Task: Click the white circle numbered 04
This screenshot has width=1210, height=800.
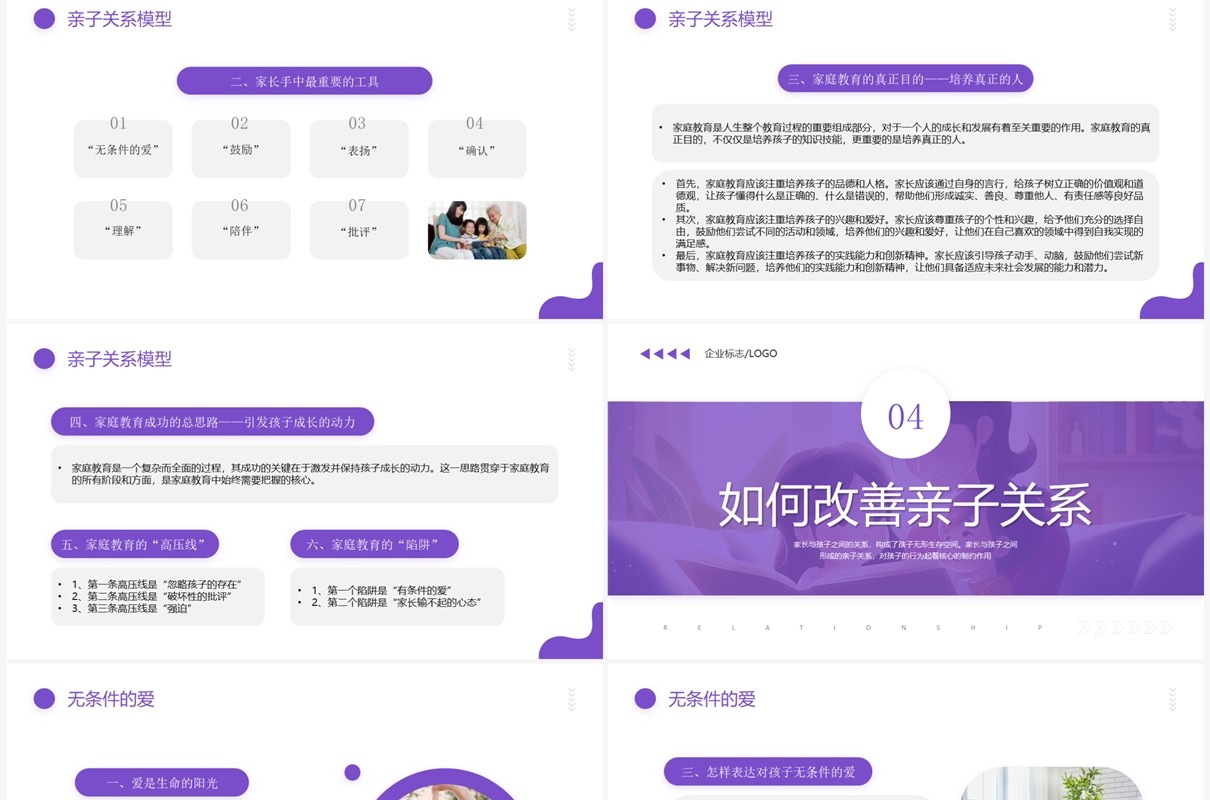Action: point(906,415)
